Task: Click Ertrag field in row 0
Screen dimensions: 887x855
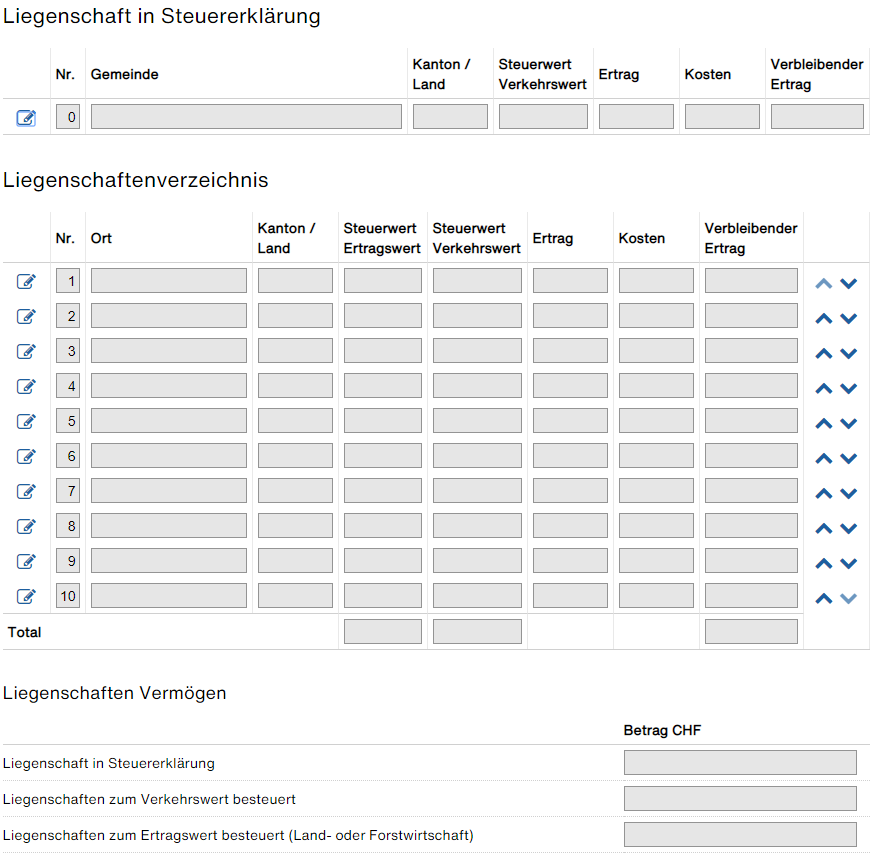Action: [x=636, y=116]
